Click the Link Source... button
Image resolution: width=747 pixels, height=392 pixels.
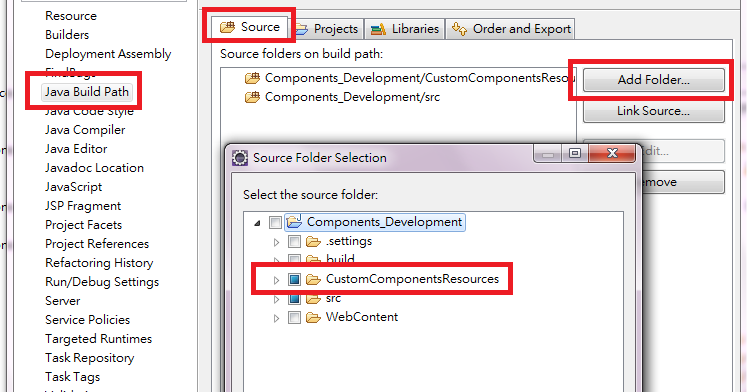pyautogui.click(x=654, y=111)
